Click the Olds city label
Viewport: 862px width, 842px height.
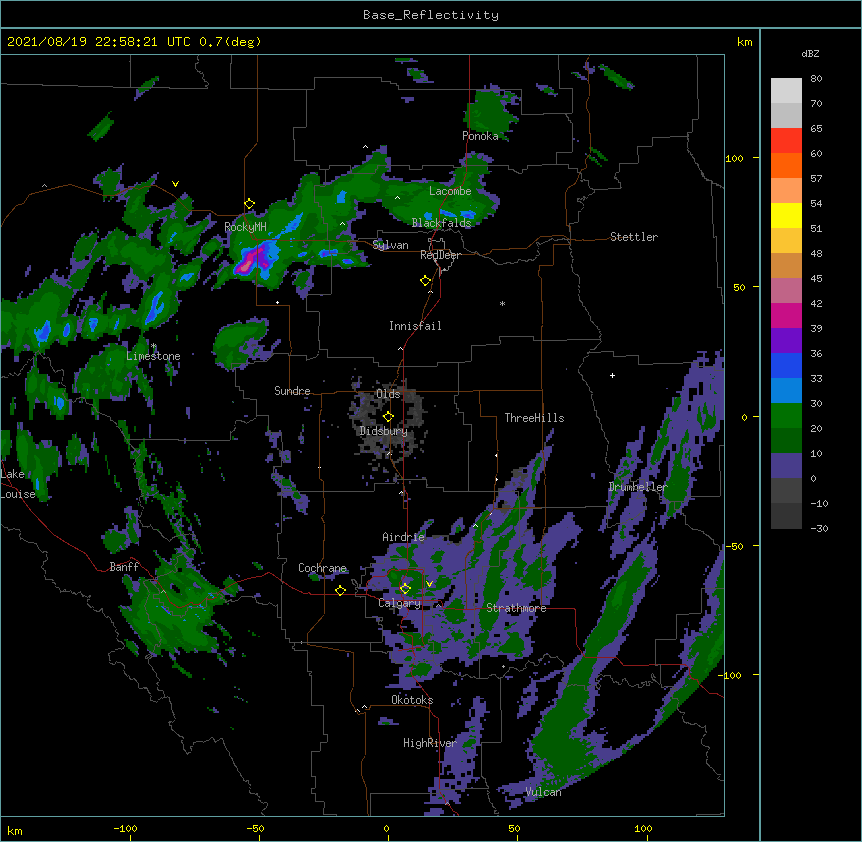[388, 394]
